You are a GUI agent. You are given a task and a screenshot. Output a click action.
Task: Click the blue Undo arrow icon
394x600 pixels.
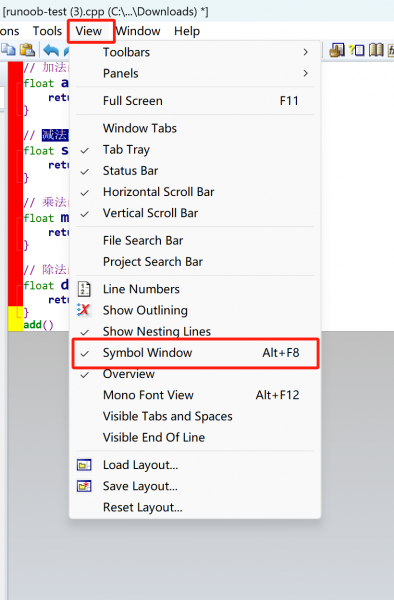click(51, 50)
